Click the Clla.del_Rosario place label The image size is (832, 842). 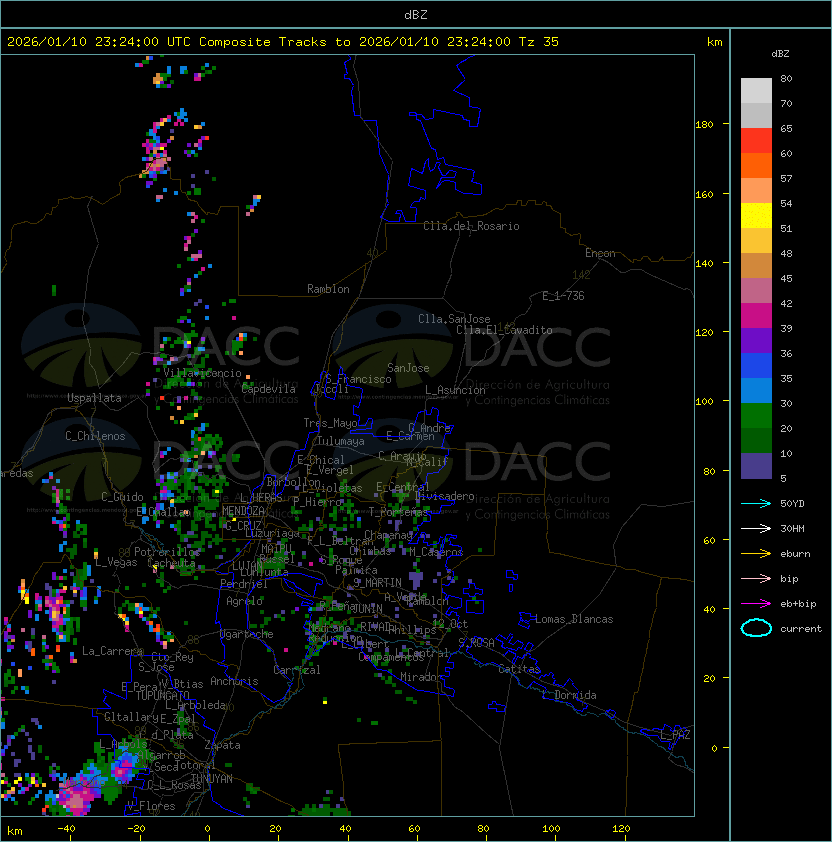click(471, 226)
